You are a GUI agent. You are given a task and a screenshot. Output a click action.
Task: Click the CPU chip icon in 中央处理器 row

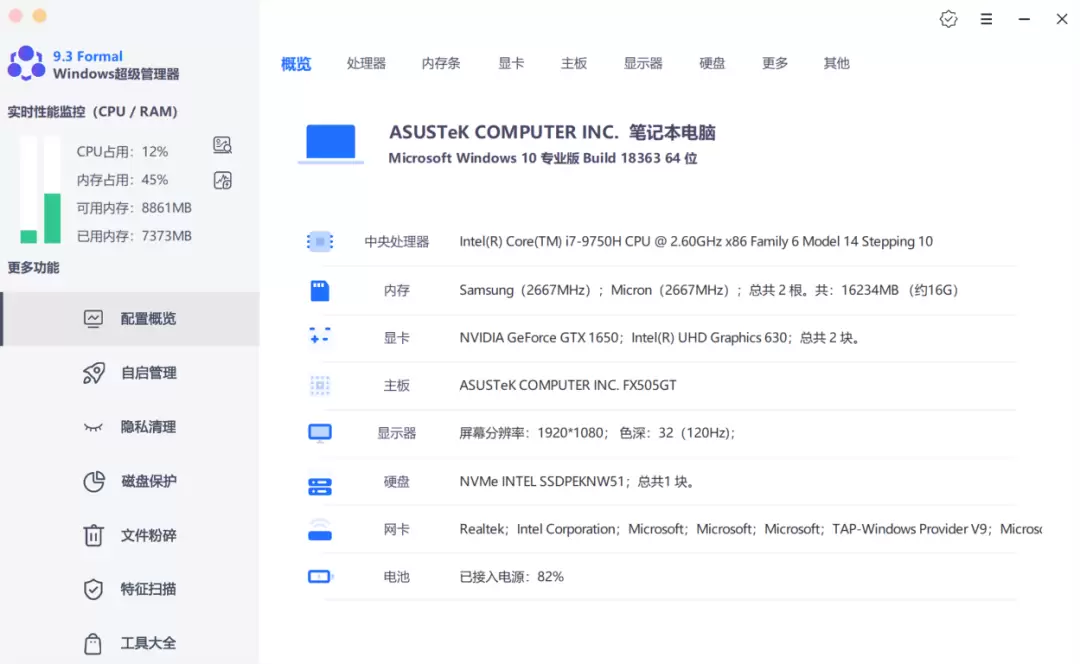click(x=320, y=242)
